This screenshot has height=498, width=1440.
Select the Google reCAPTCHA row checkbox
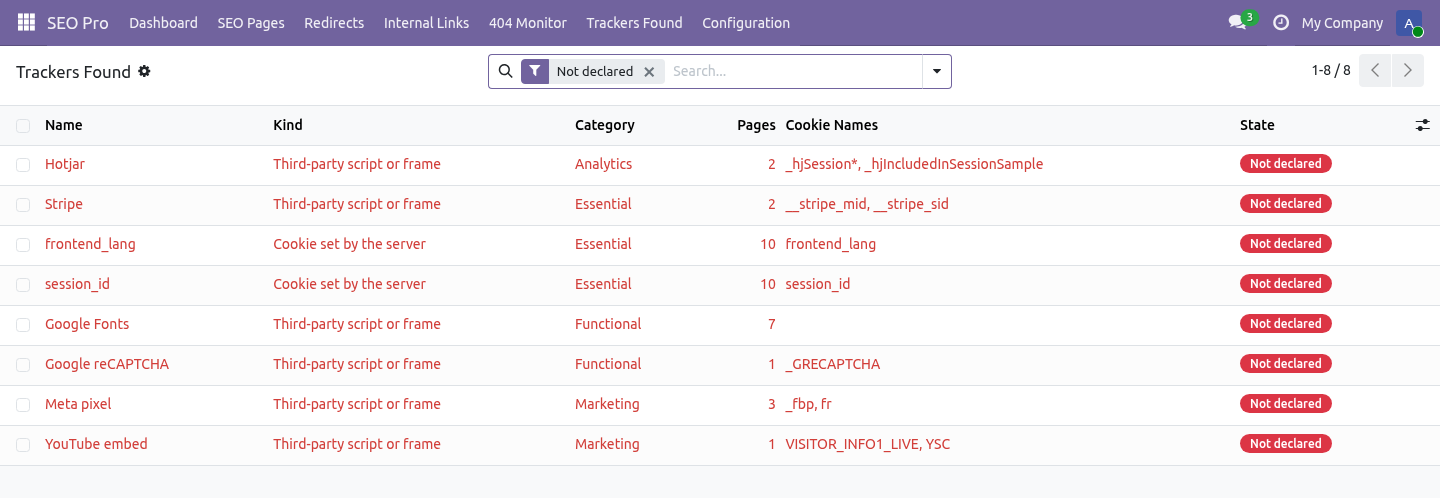23,364
